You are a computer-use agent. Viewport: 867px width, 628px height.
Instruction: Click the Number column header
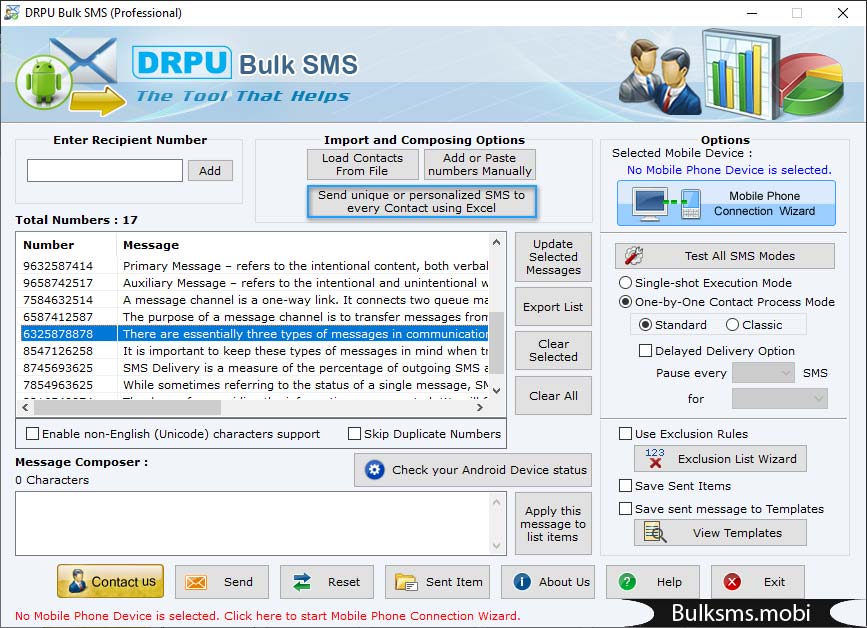tap(67, 245)
